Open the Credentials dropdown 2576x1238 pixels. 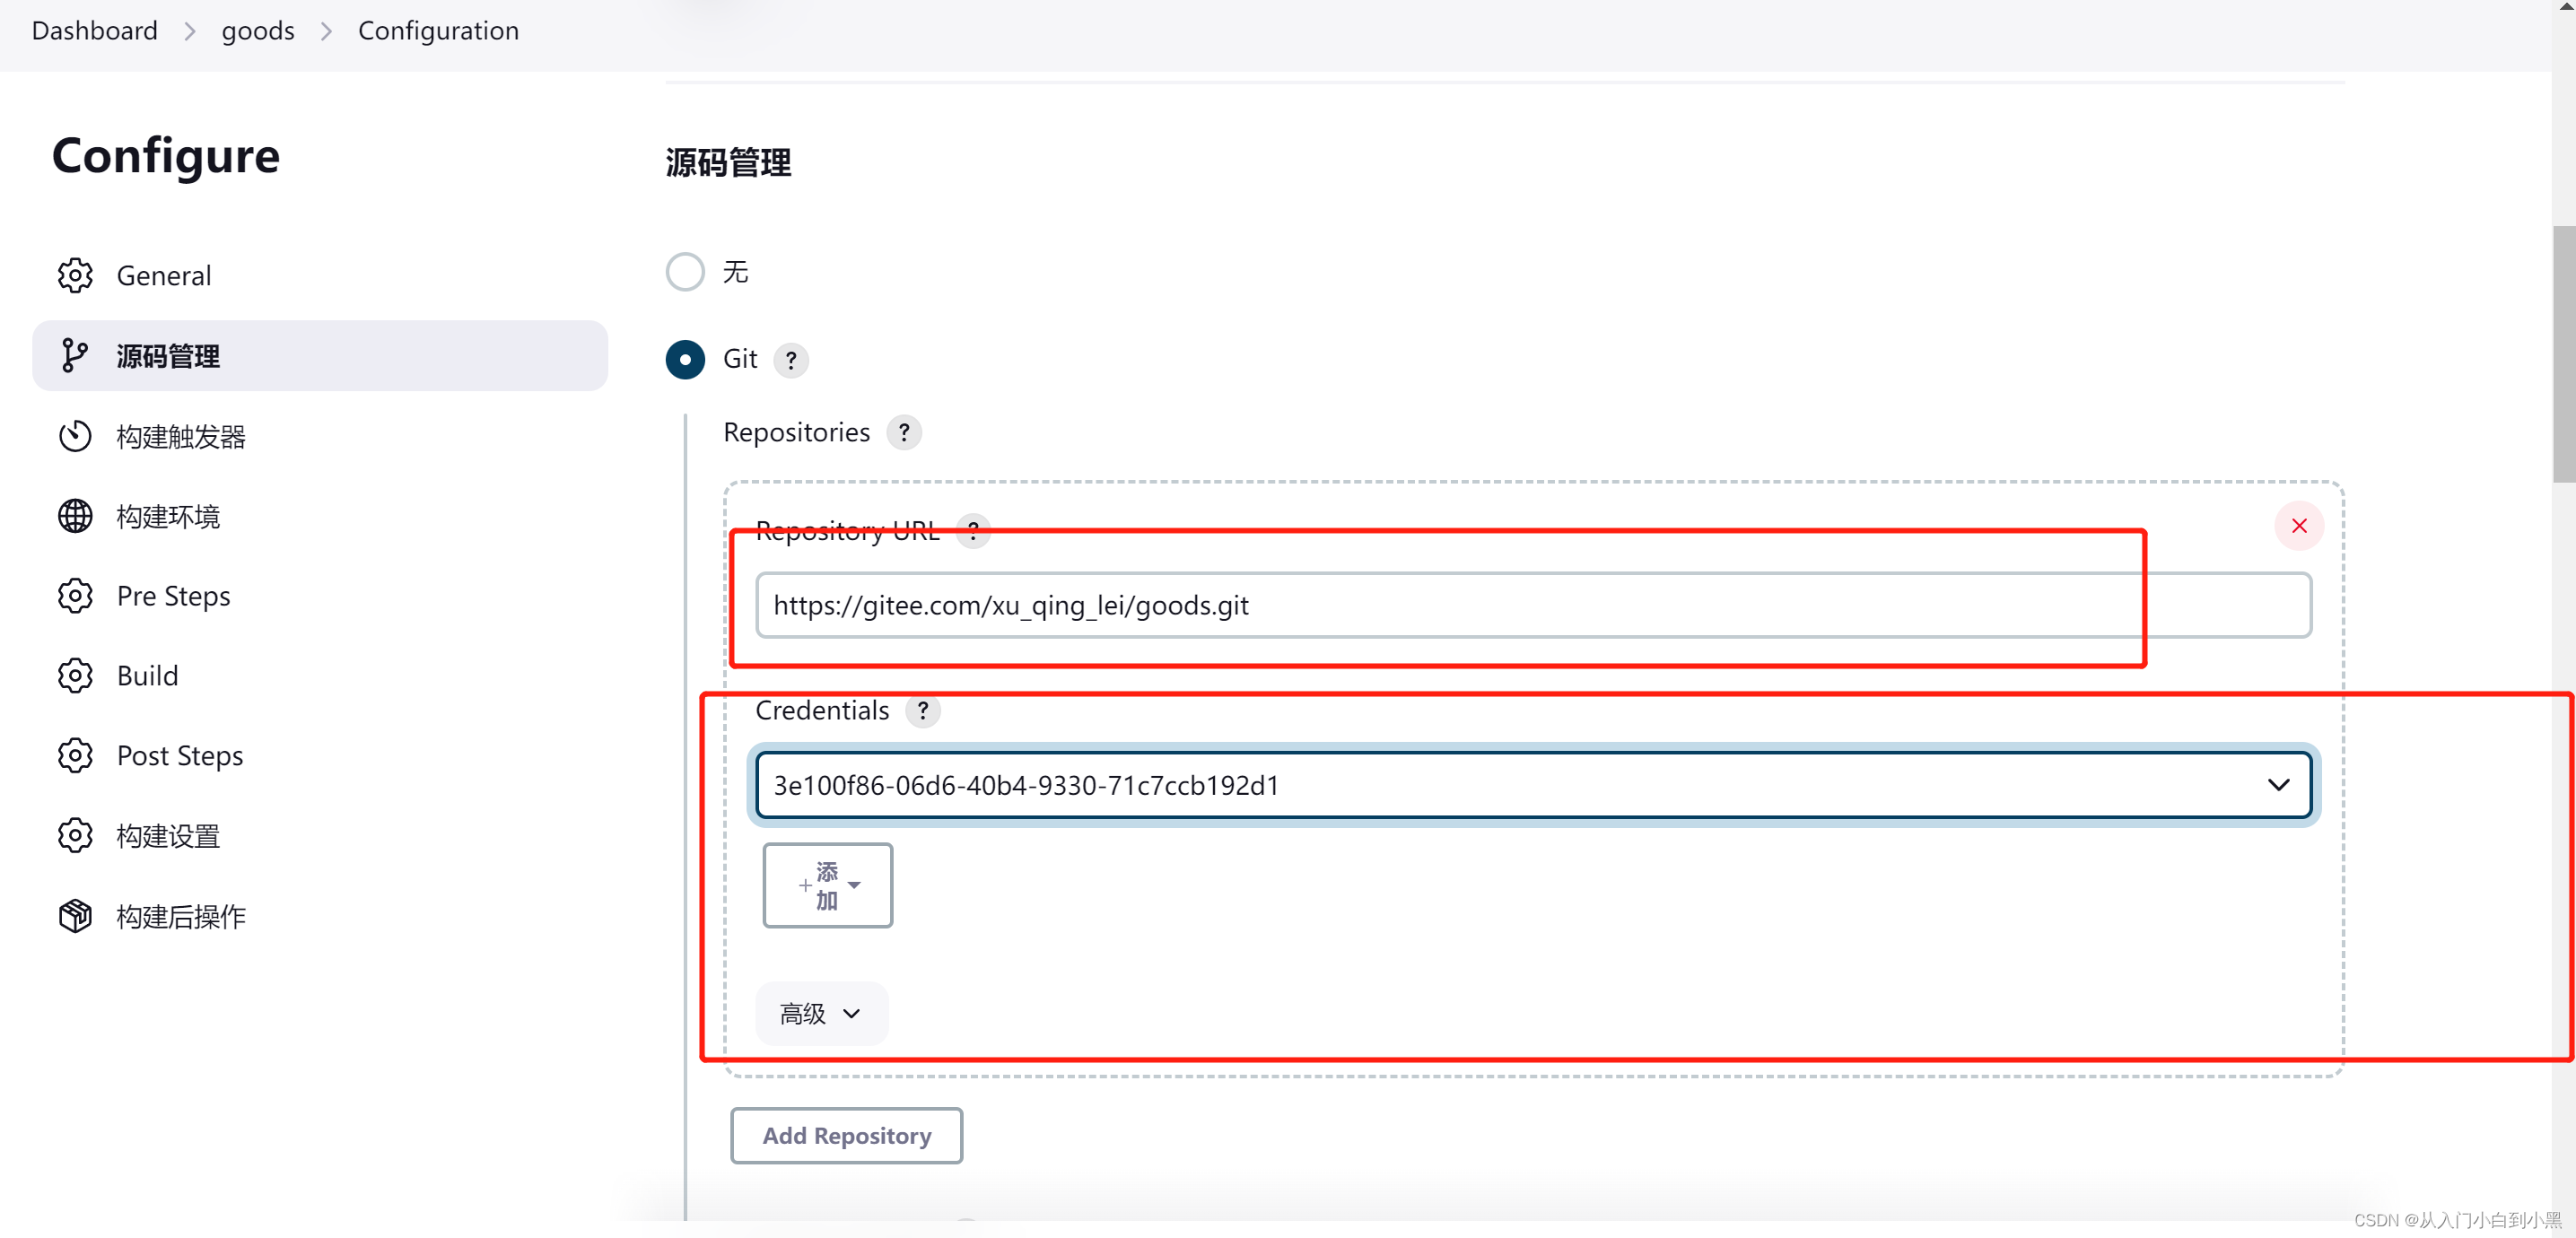tap(1533, 785)
